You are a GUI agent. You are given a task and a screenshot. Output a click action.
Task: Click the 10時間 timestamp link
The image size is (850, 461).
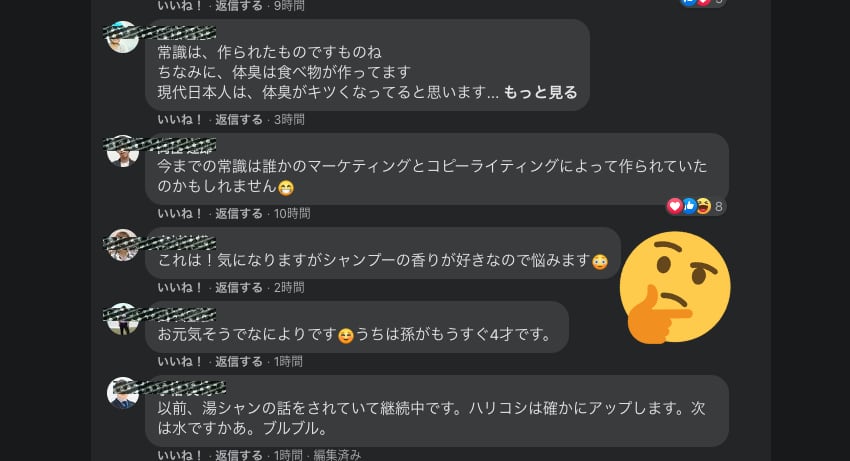click(292, 214)
